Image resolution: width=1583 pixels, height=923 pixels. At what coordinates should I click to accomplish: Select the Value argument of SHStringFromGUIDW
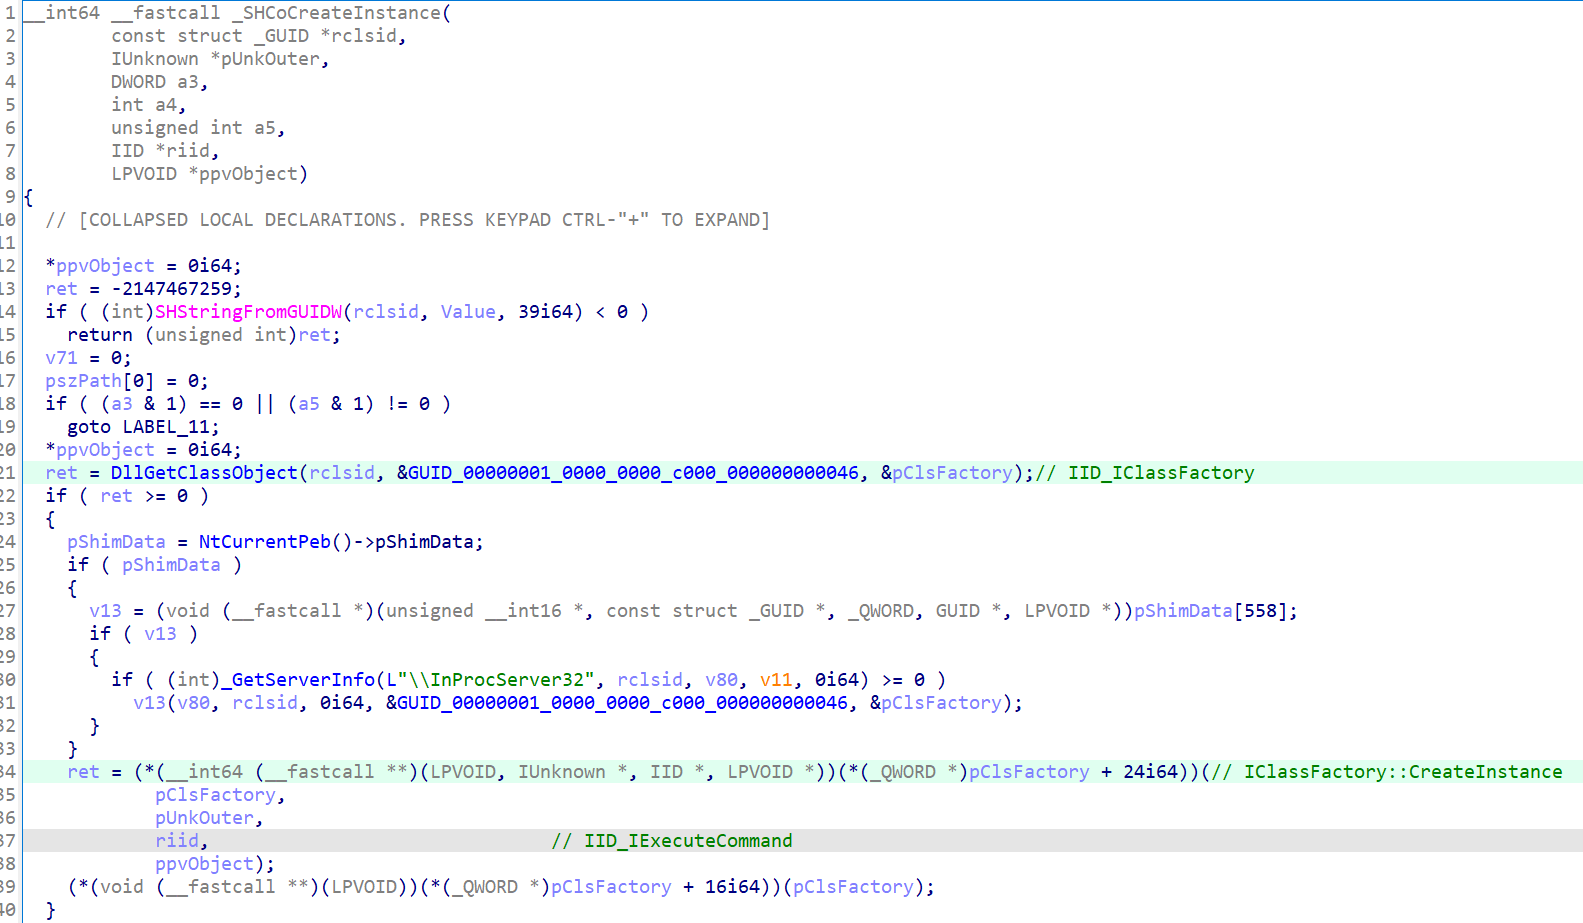coord(467,312)
